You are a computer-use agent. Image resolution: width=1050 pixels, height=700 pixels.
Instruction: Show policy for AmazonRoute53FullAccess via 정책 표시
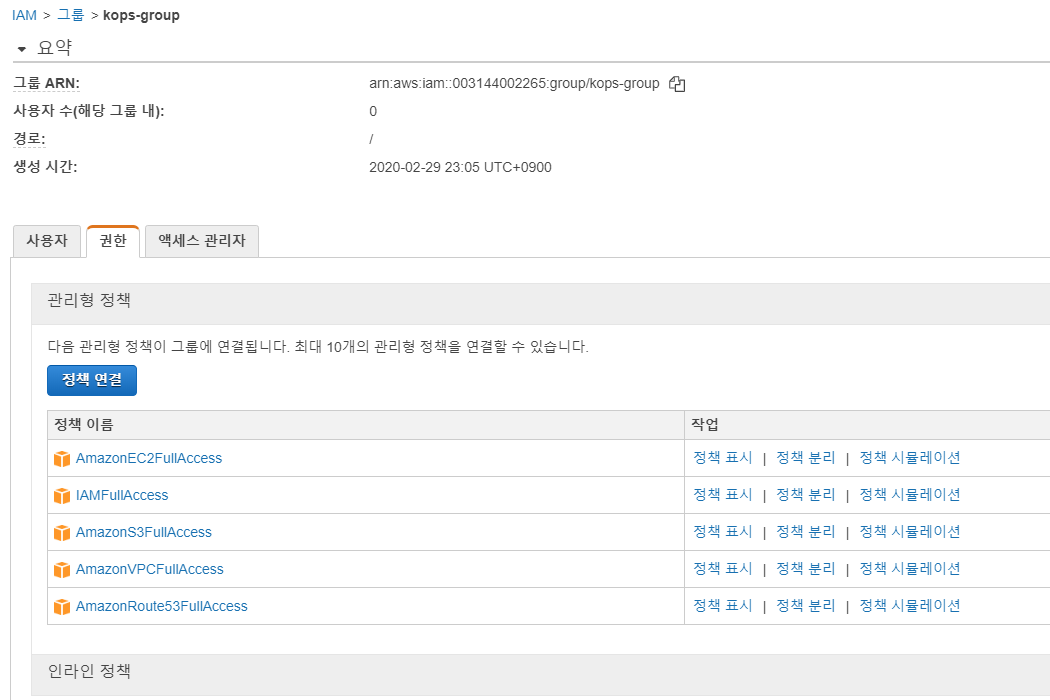[x=723, y=605]
